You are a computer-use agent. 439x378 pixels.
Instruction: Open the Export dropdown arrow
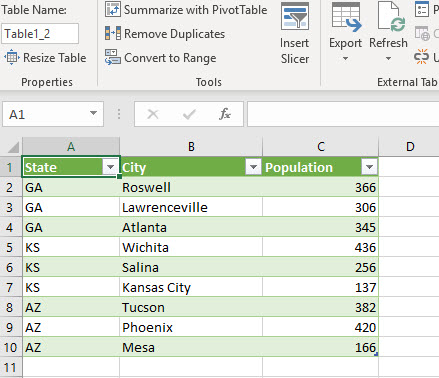(x=346, y=59)
